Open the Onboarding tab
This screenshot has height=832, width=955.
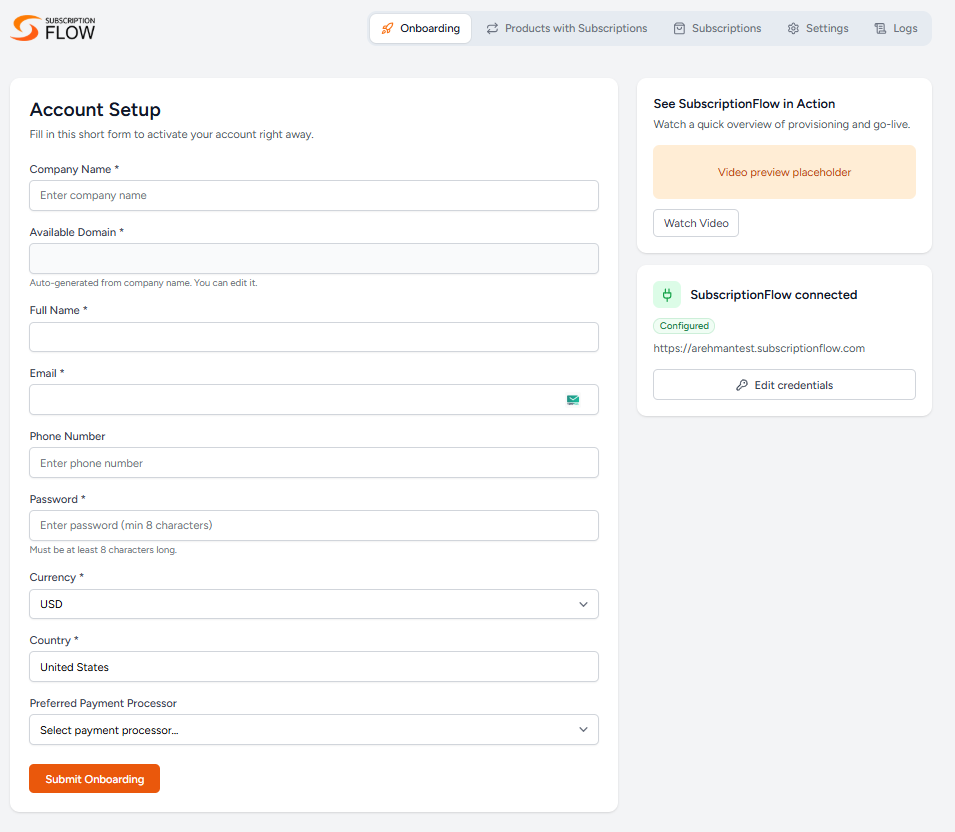(420, 29)
